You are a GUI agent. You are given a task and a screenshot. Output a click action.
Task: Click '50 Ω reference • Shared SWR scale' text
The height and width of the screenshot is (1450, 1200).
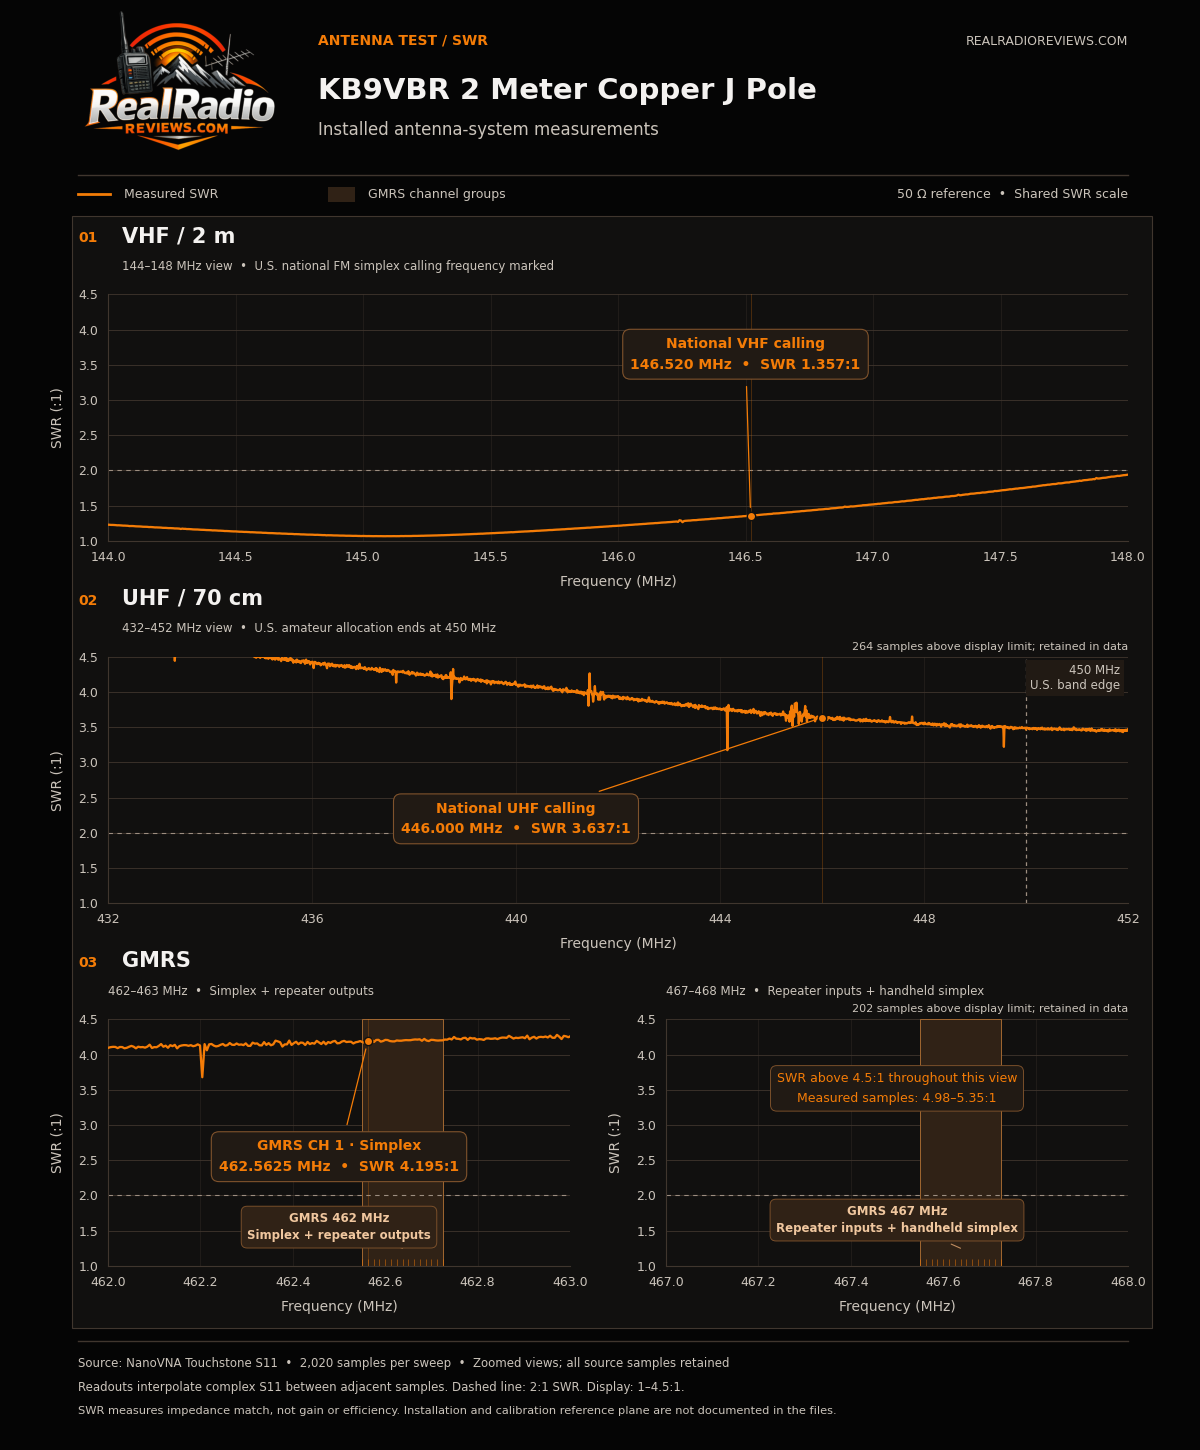1012,194
